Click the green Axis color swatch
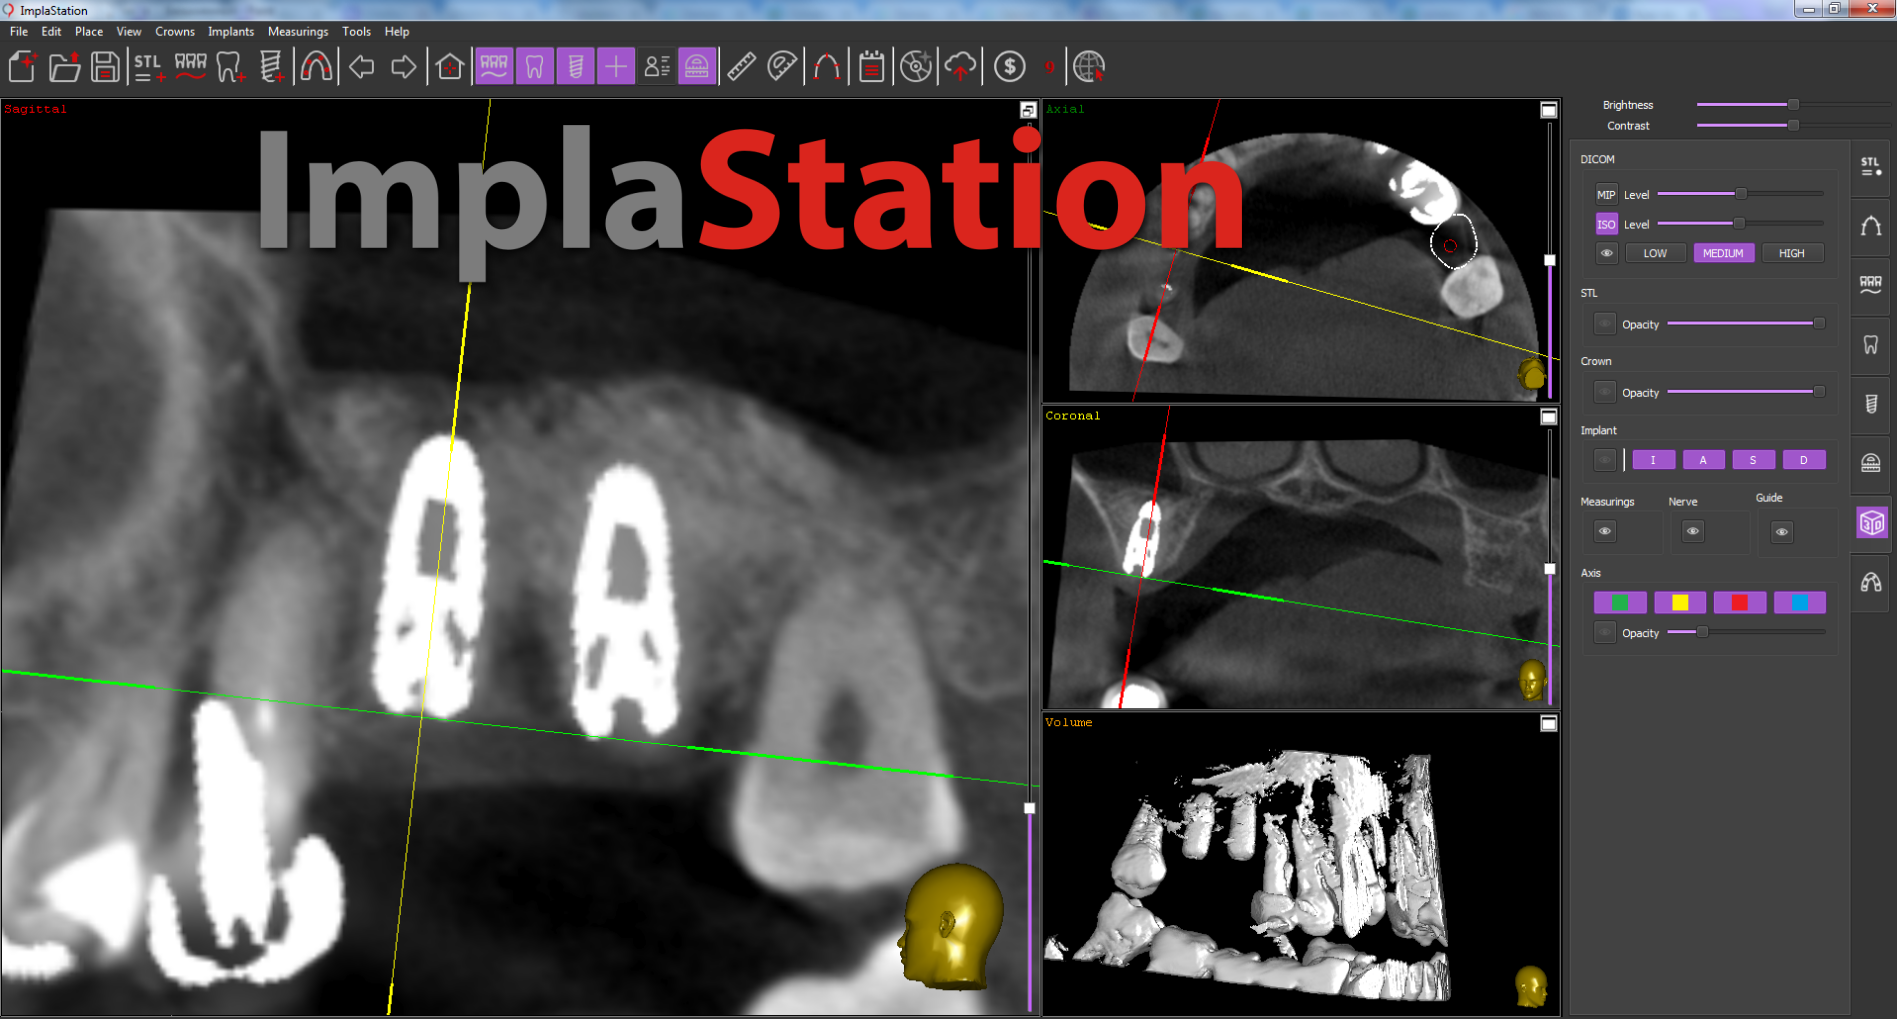 [x=1620, y=602]
